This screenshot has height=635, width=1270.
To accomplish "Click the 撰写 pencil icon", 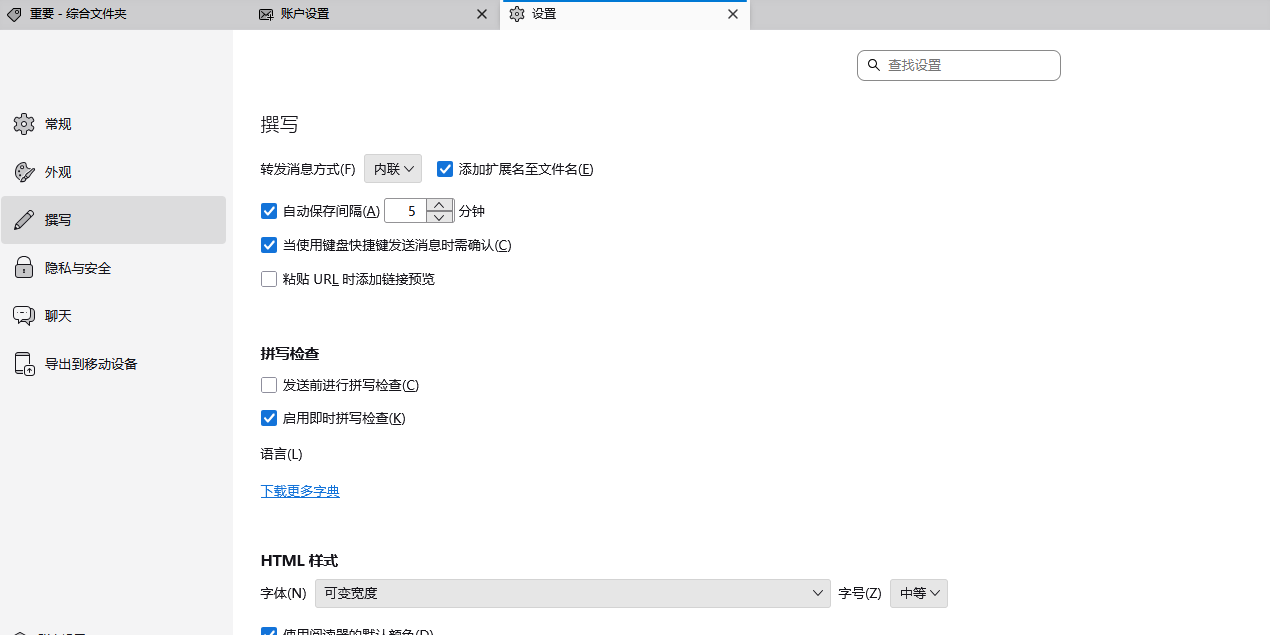I will coord(24,220).
